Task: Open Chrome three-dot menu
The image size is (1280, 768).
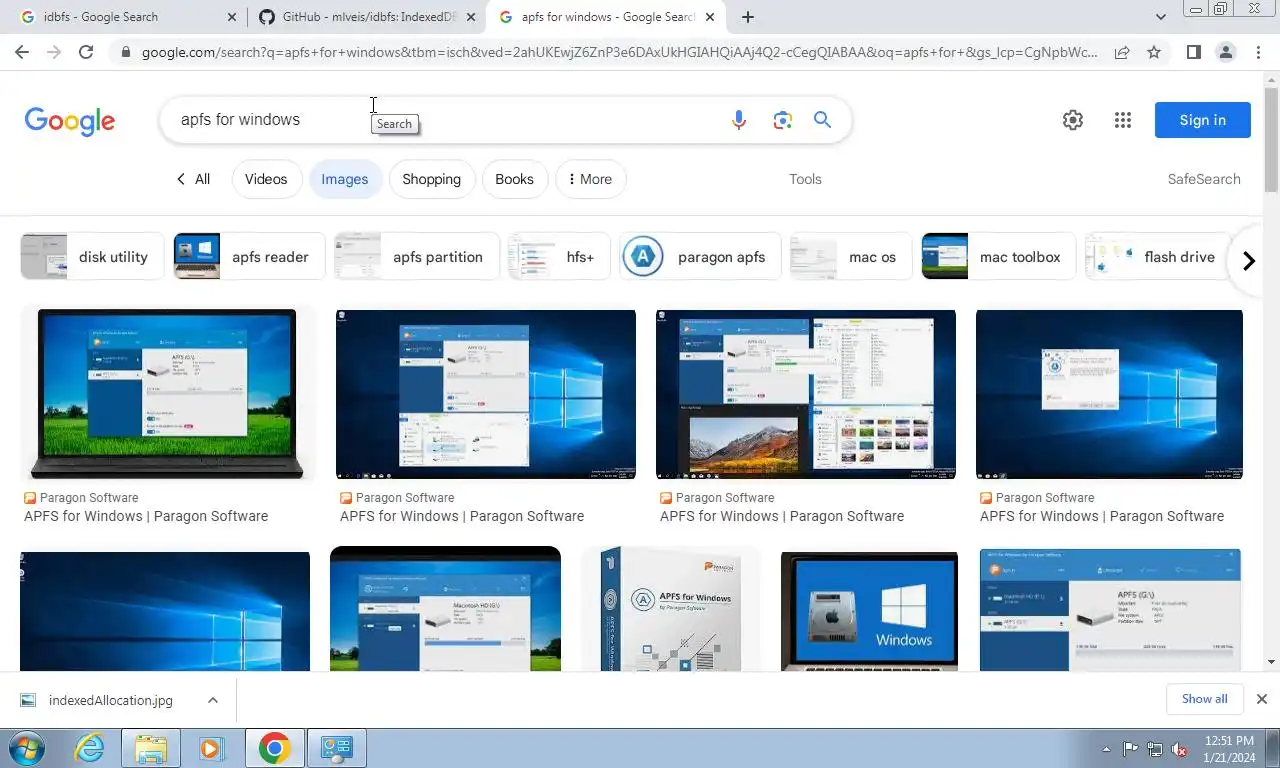Action: click(1256, 52)
